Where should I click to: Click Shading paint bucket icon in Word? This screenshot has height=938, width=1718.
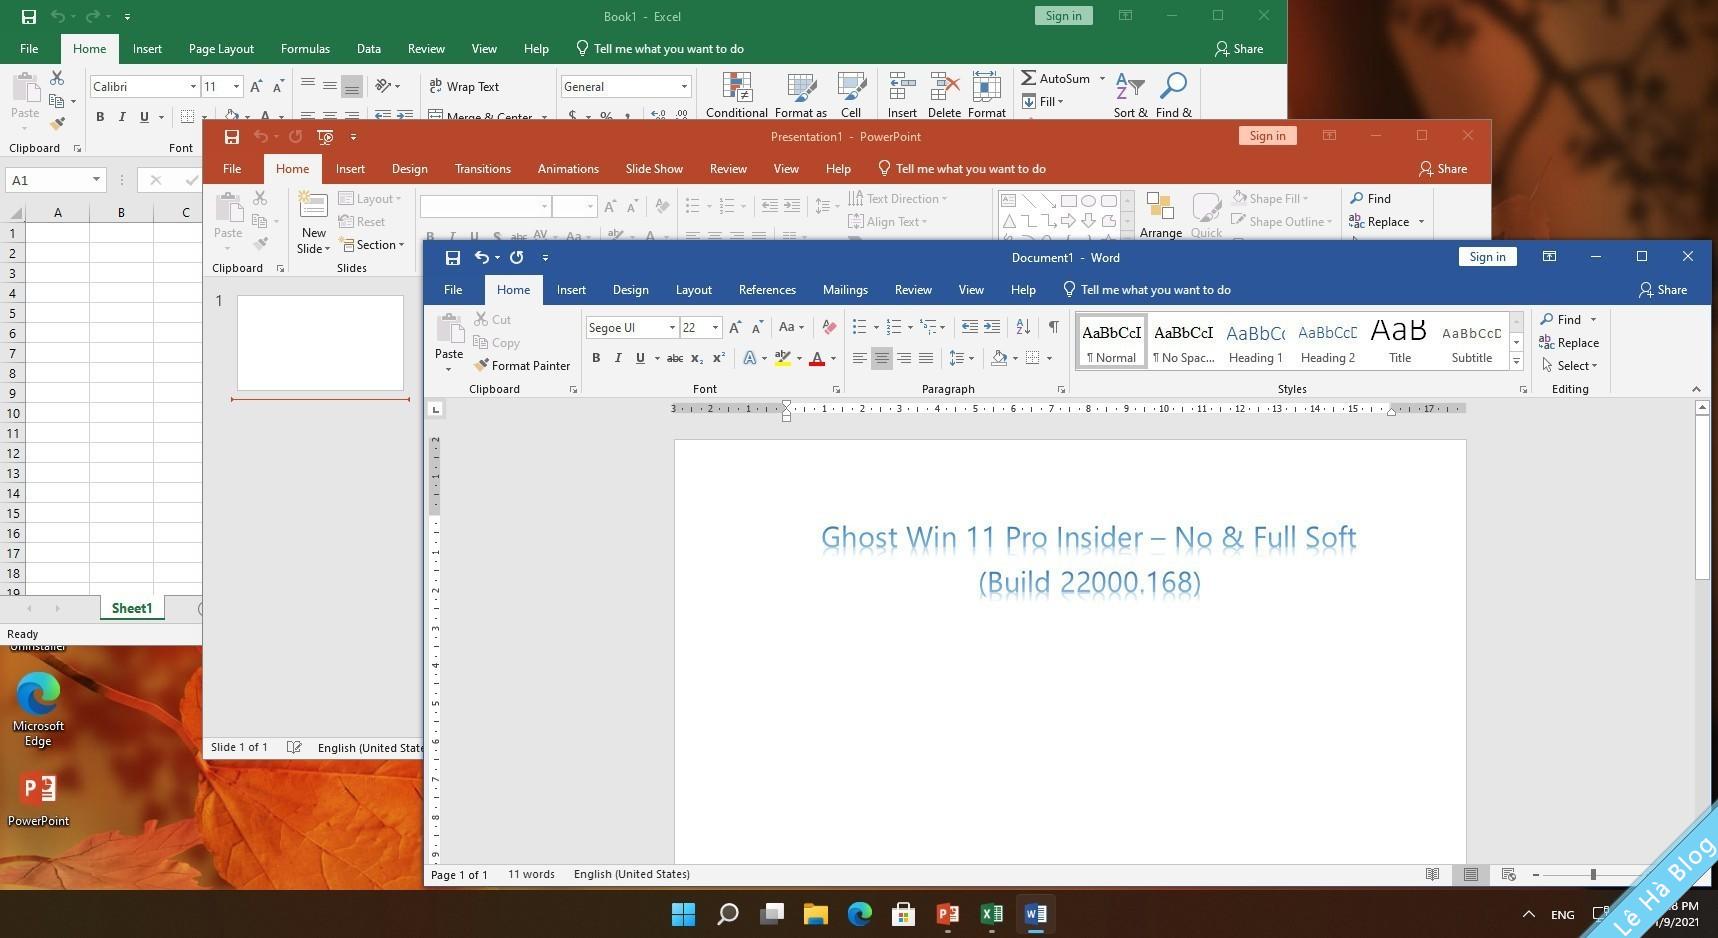tap(998, 358)
